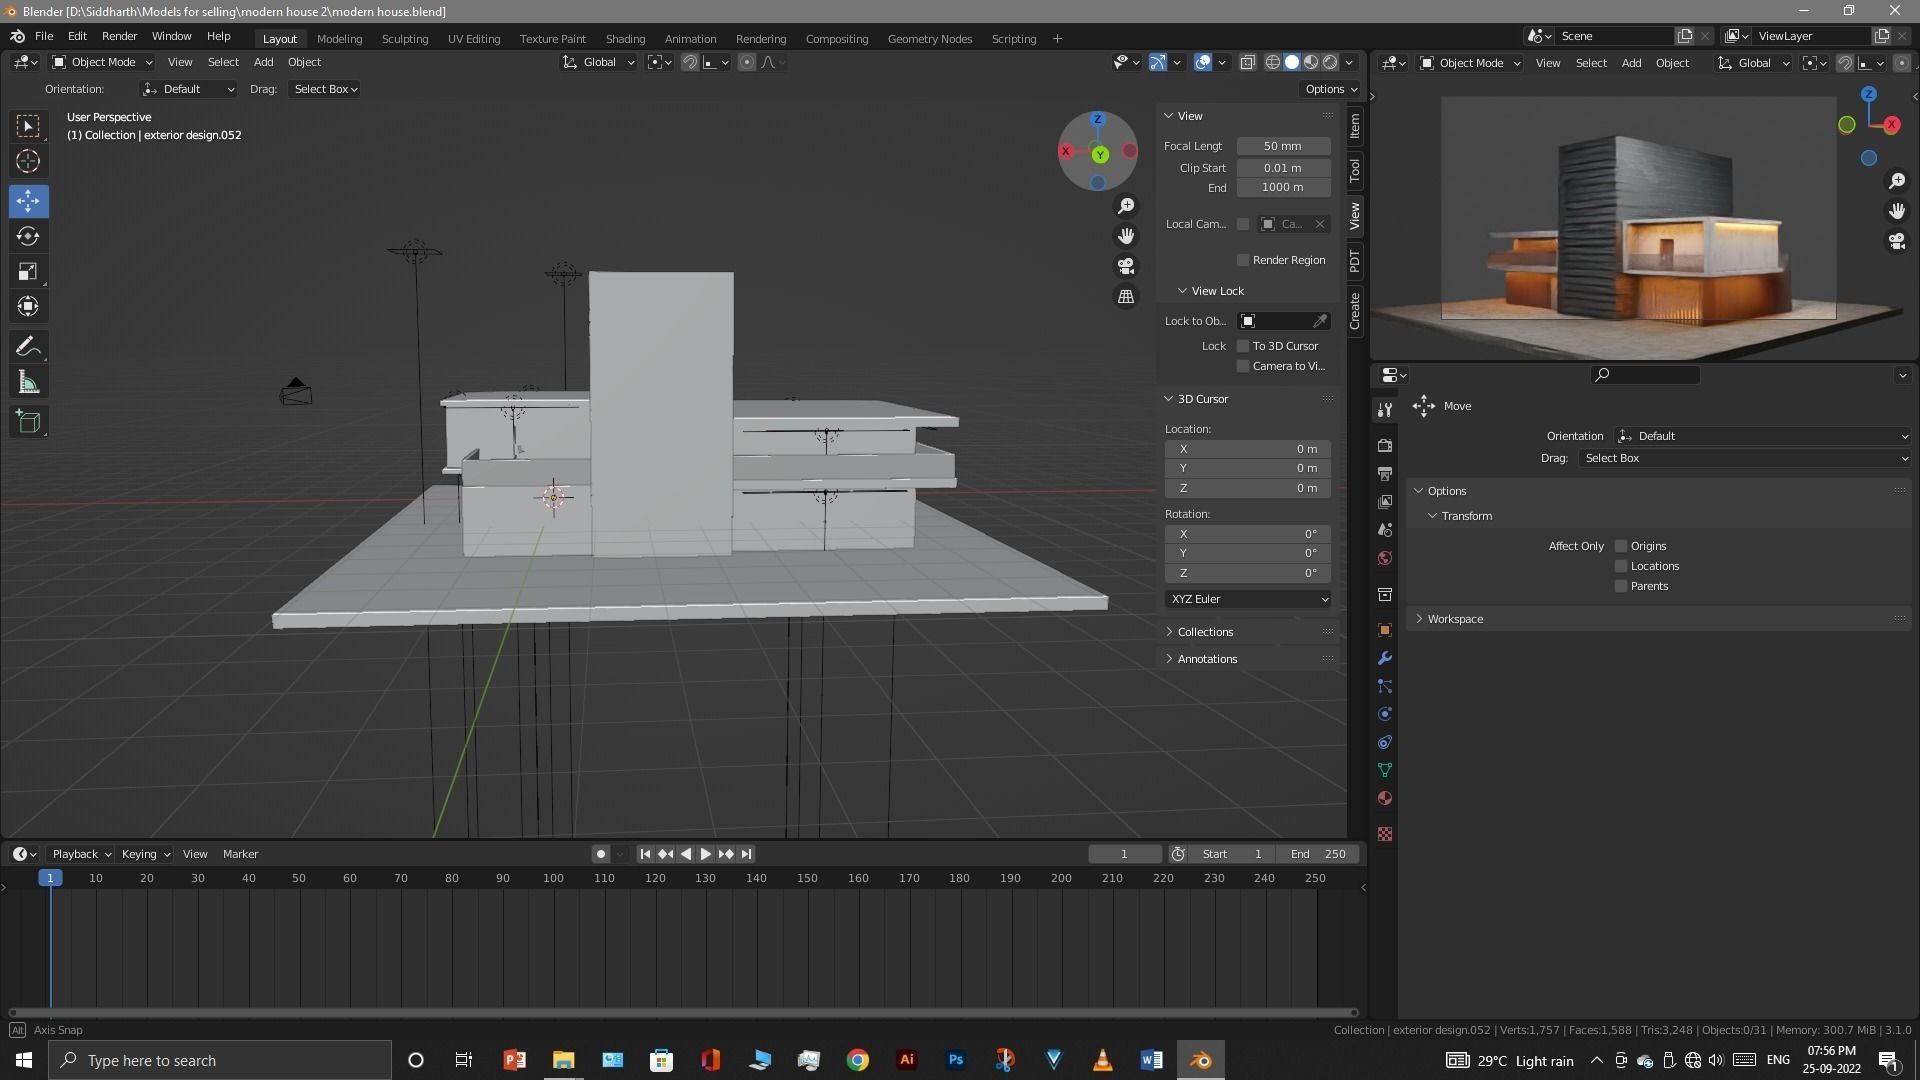This screenshot has height=1080, width=1920.
Task: Toggle X-ray mode in main viewport
Action: pyautogui.click(x=1247, y=62)
